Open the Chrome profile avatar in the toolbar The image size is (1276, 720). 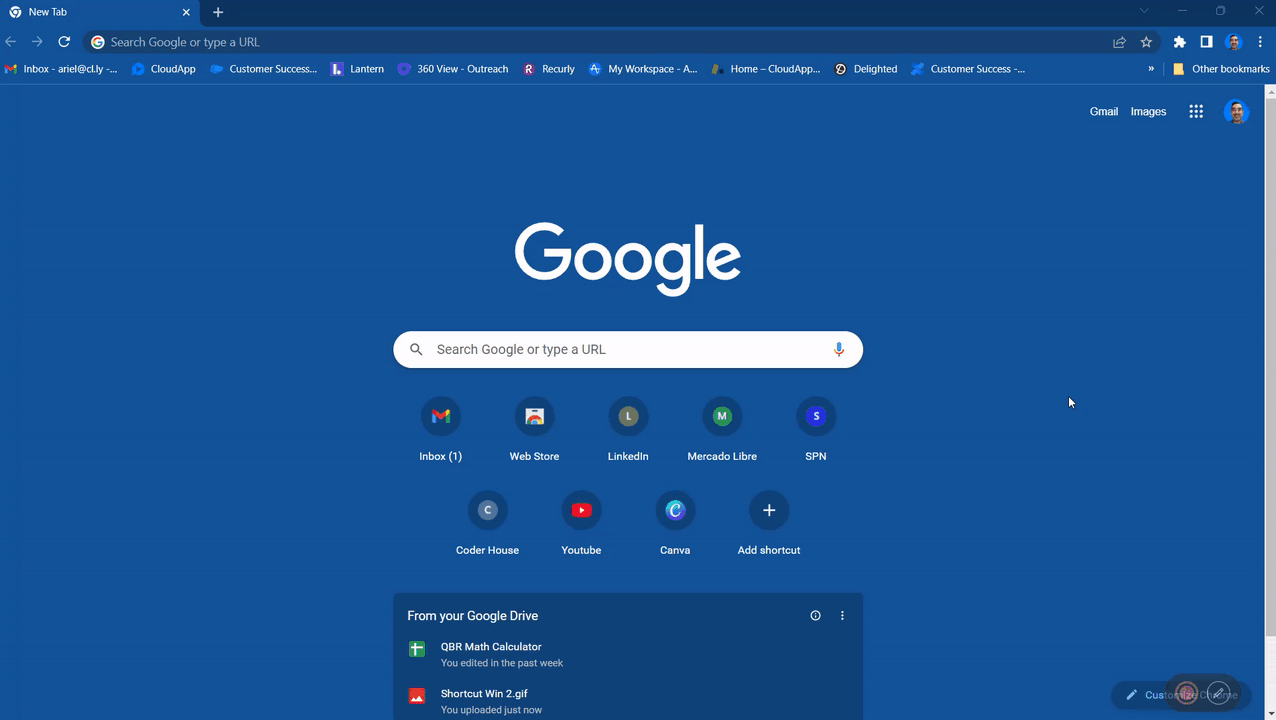1234,42
